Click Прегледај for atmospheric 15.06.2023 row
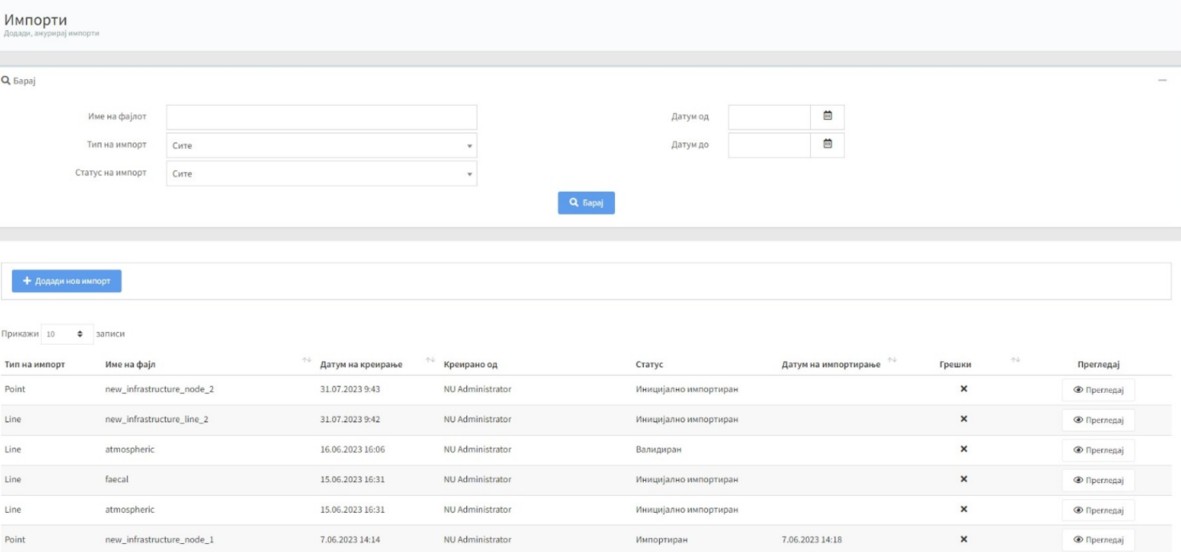The image size is (1181, 552). [1098, 510]
